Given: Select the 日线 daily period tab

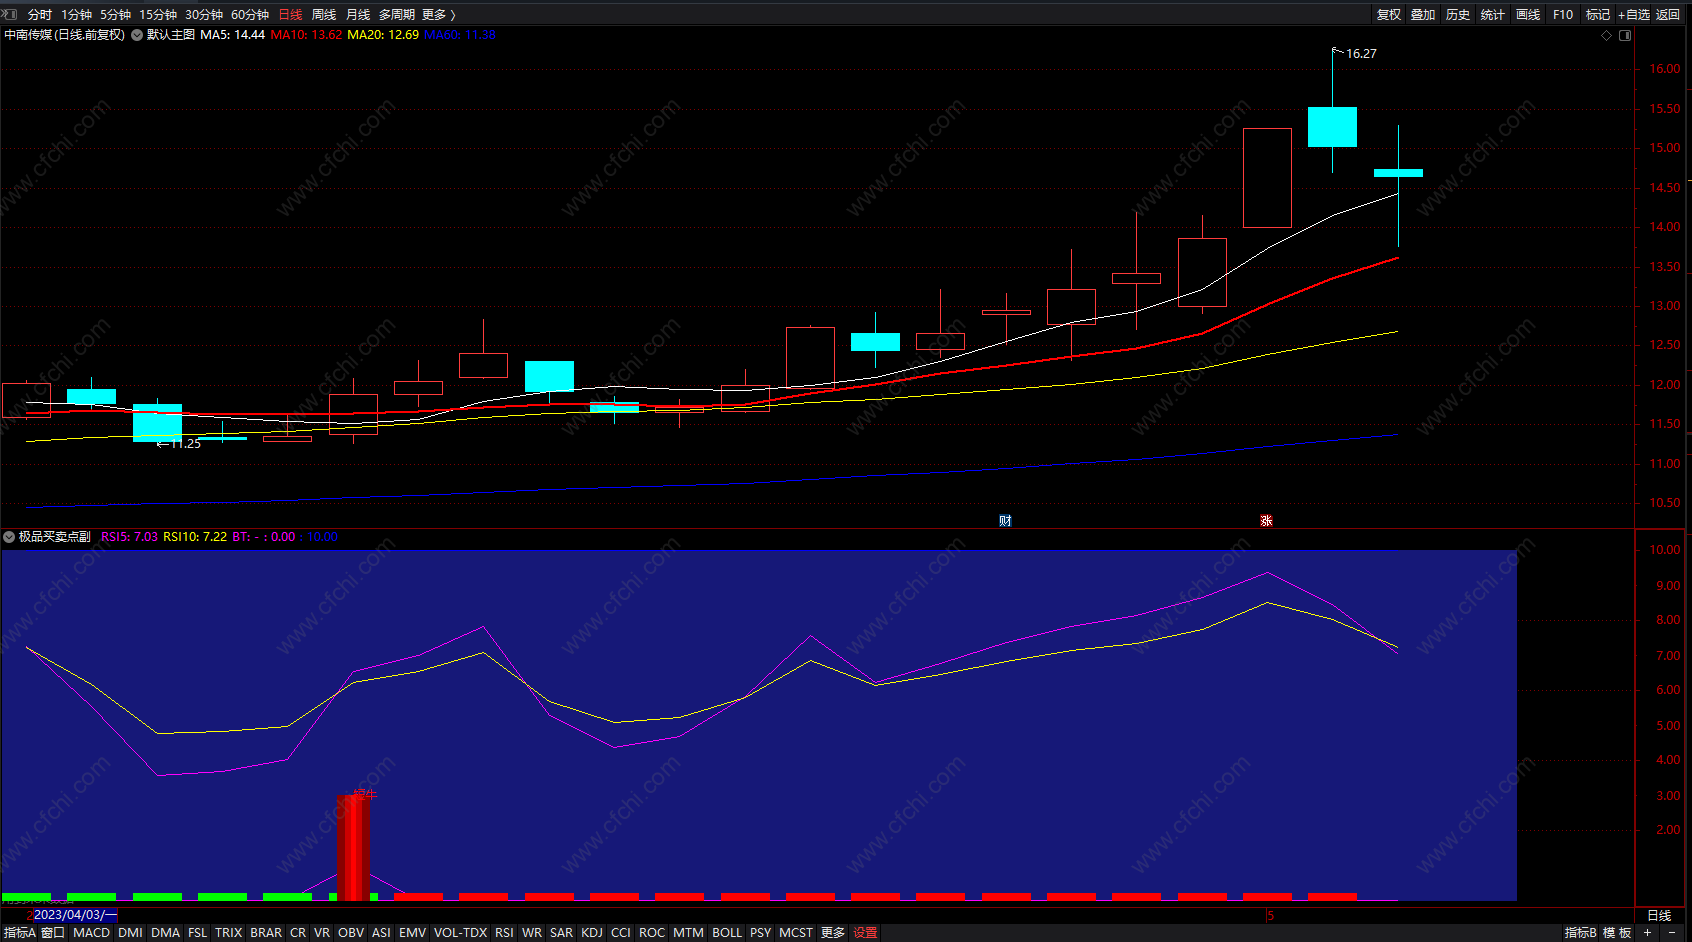Looking at the screenshot, I should pos(290,14).
